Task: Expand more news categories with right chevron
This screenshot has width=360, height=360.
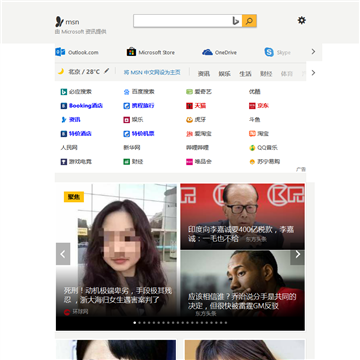Action: [313, 73]
